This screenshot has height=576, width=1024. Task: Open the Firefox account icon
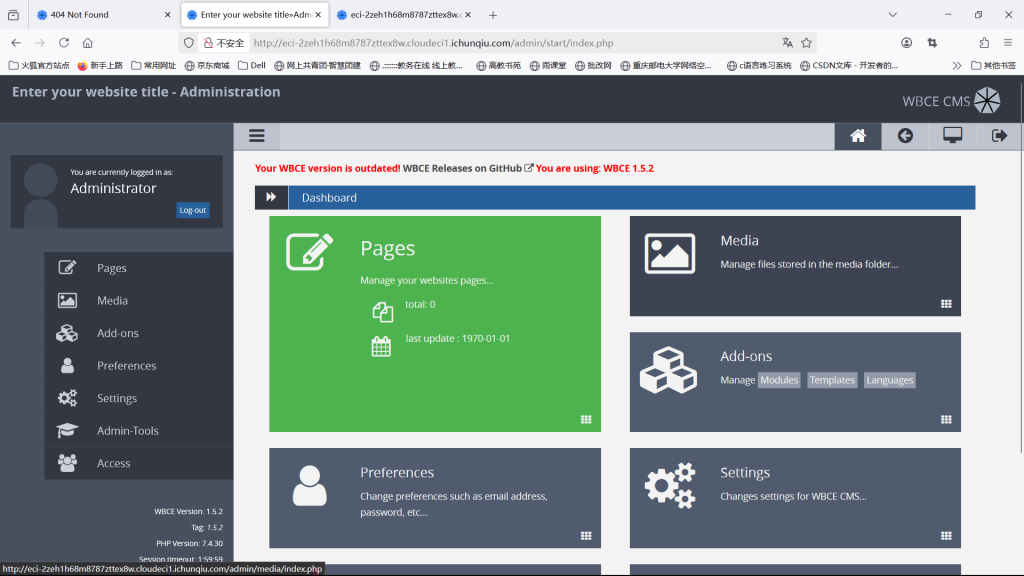click(906, 43)
